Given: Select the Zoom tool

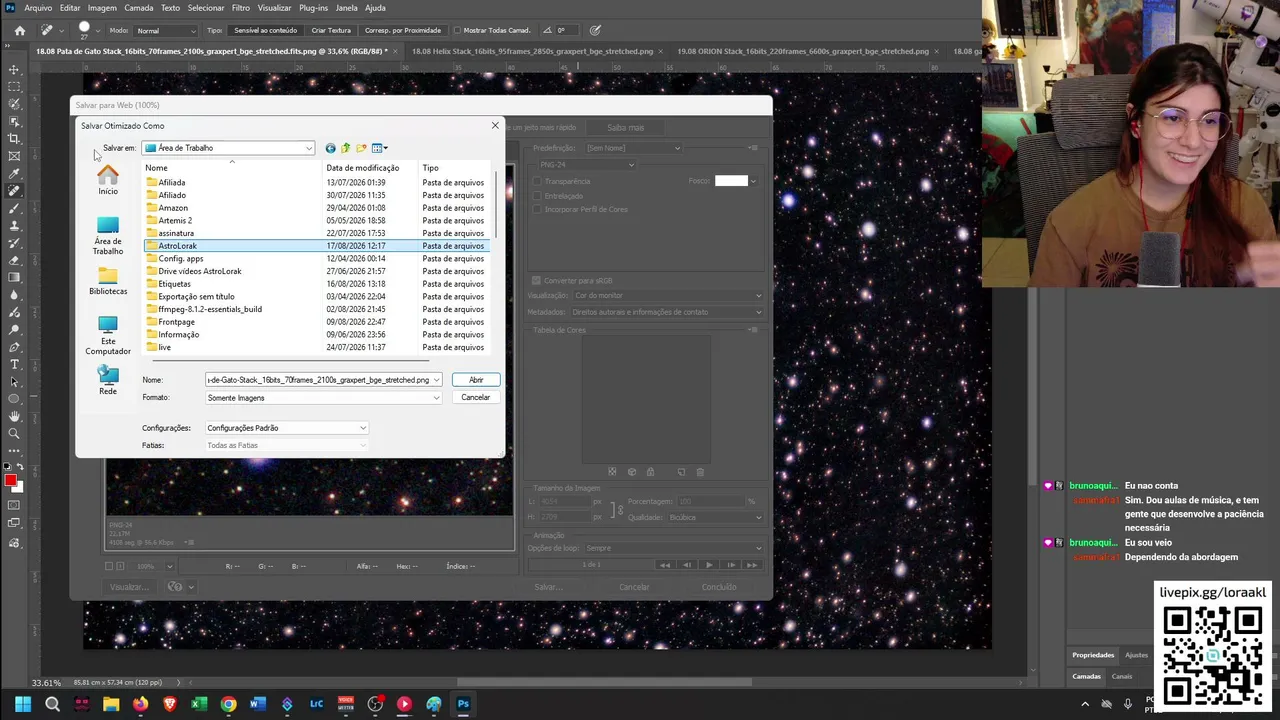Looking at the screenshot, I should coord(14,433).
